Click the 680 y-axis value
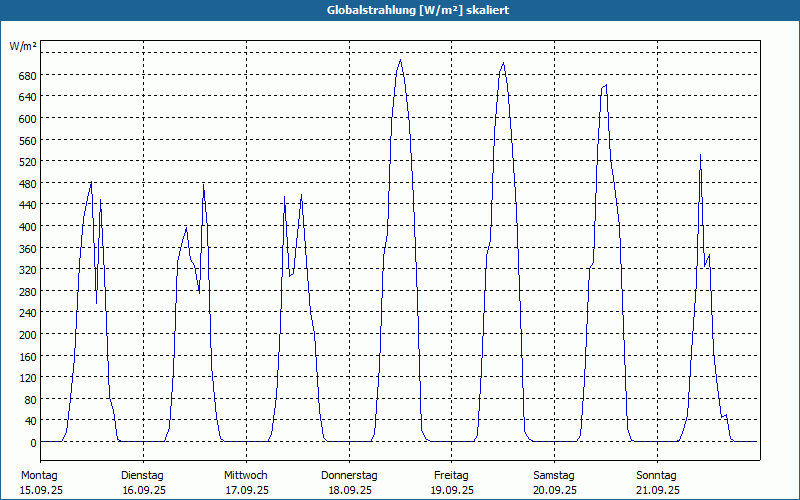 pyautogui.click(x=28, y=76)
